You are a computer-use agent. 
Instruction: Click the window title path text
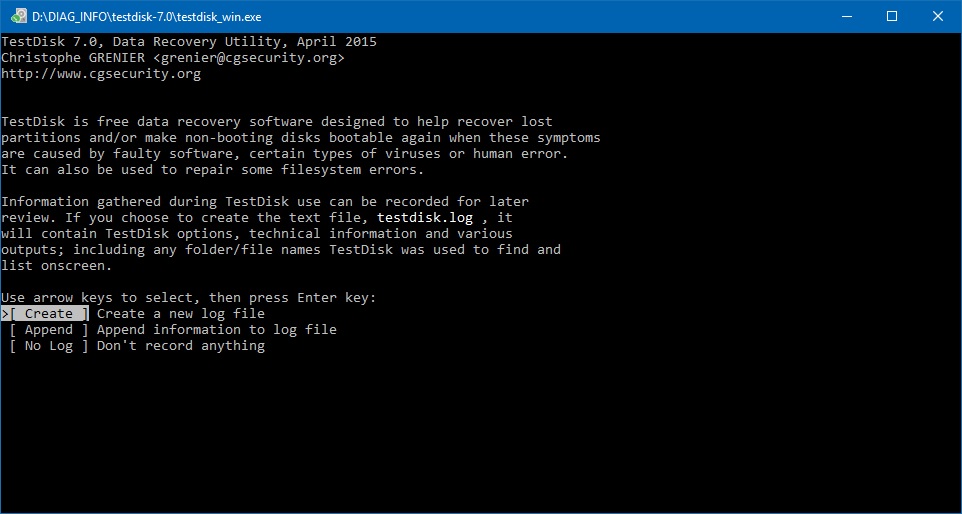[147, 17]
